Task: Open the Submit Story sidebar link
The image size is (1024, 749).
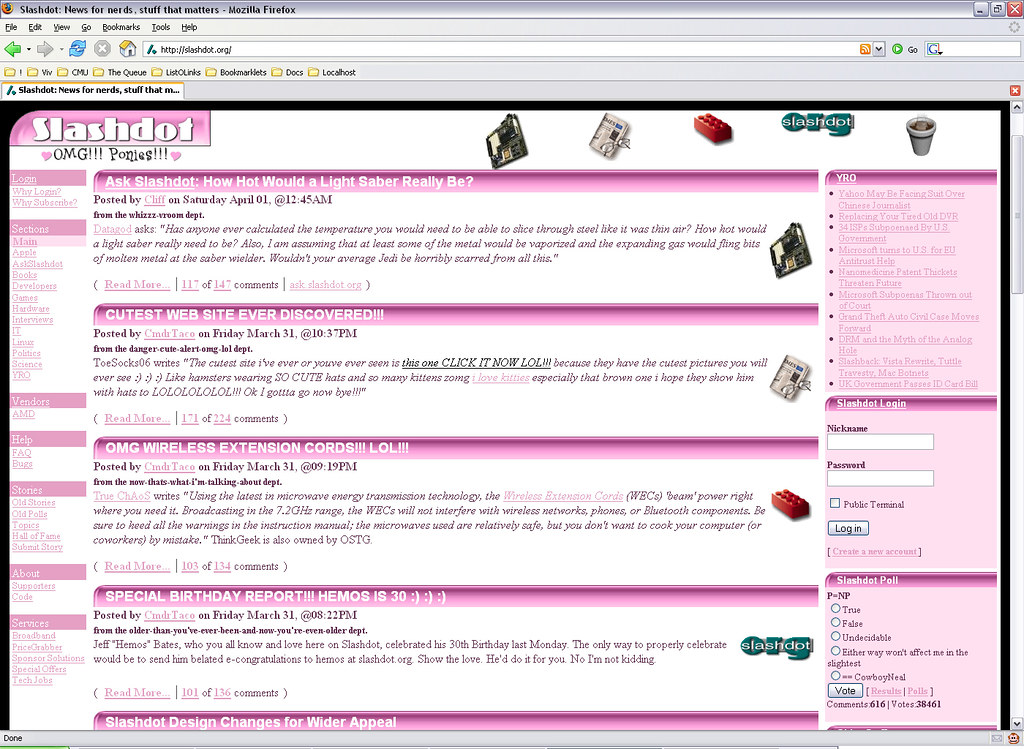Action: [x=37, y=547]
